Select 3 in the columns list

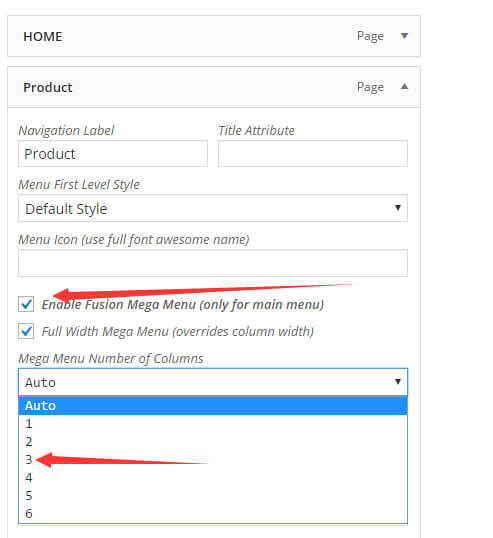point(213,459)
